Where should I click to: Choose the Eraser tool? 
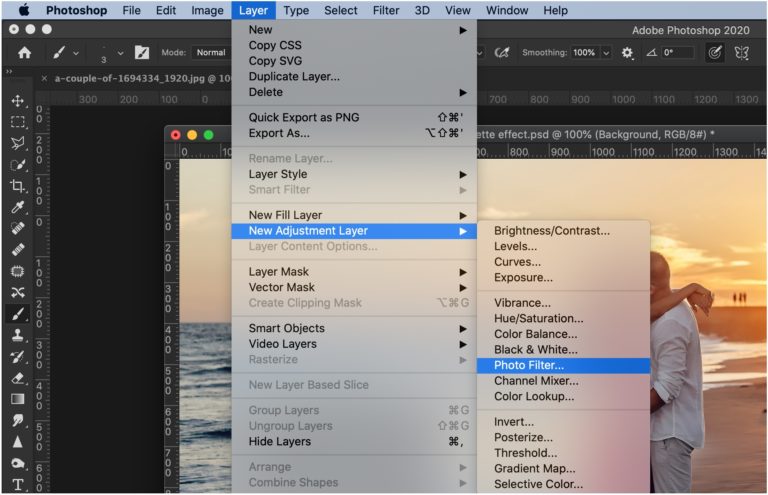pos(18,378)
